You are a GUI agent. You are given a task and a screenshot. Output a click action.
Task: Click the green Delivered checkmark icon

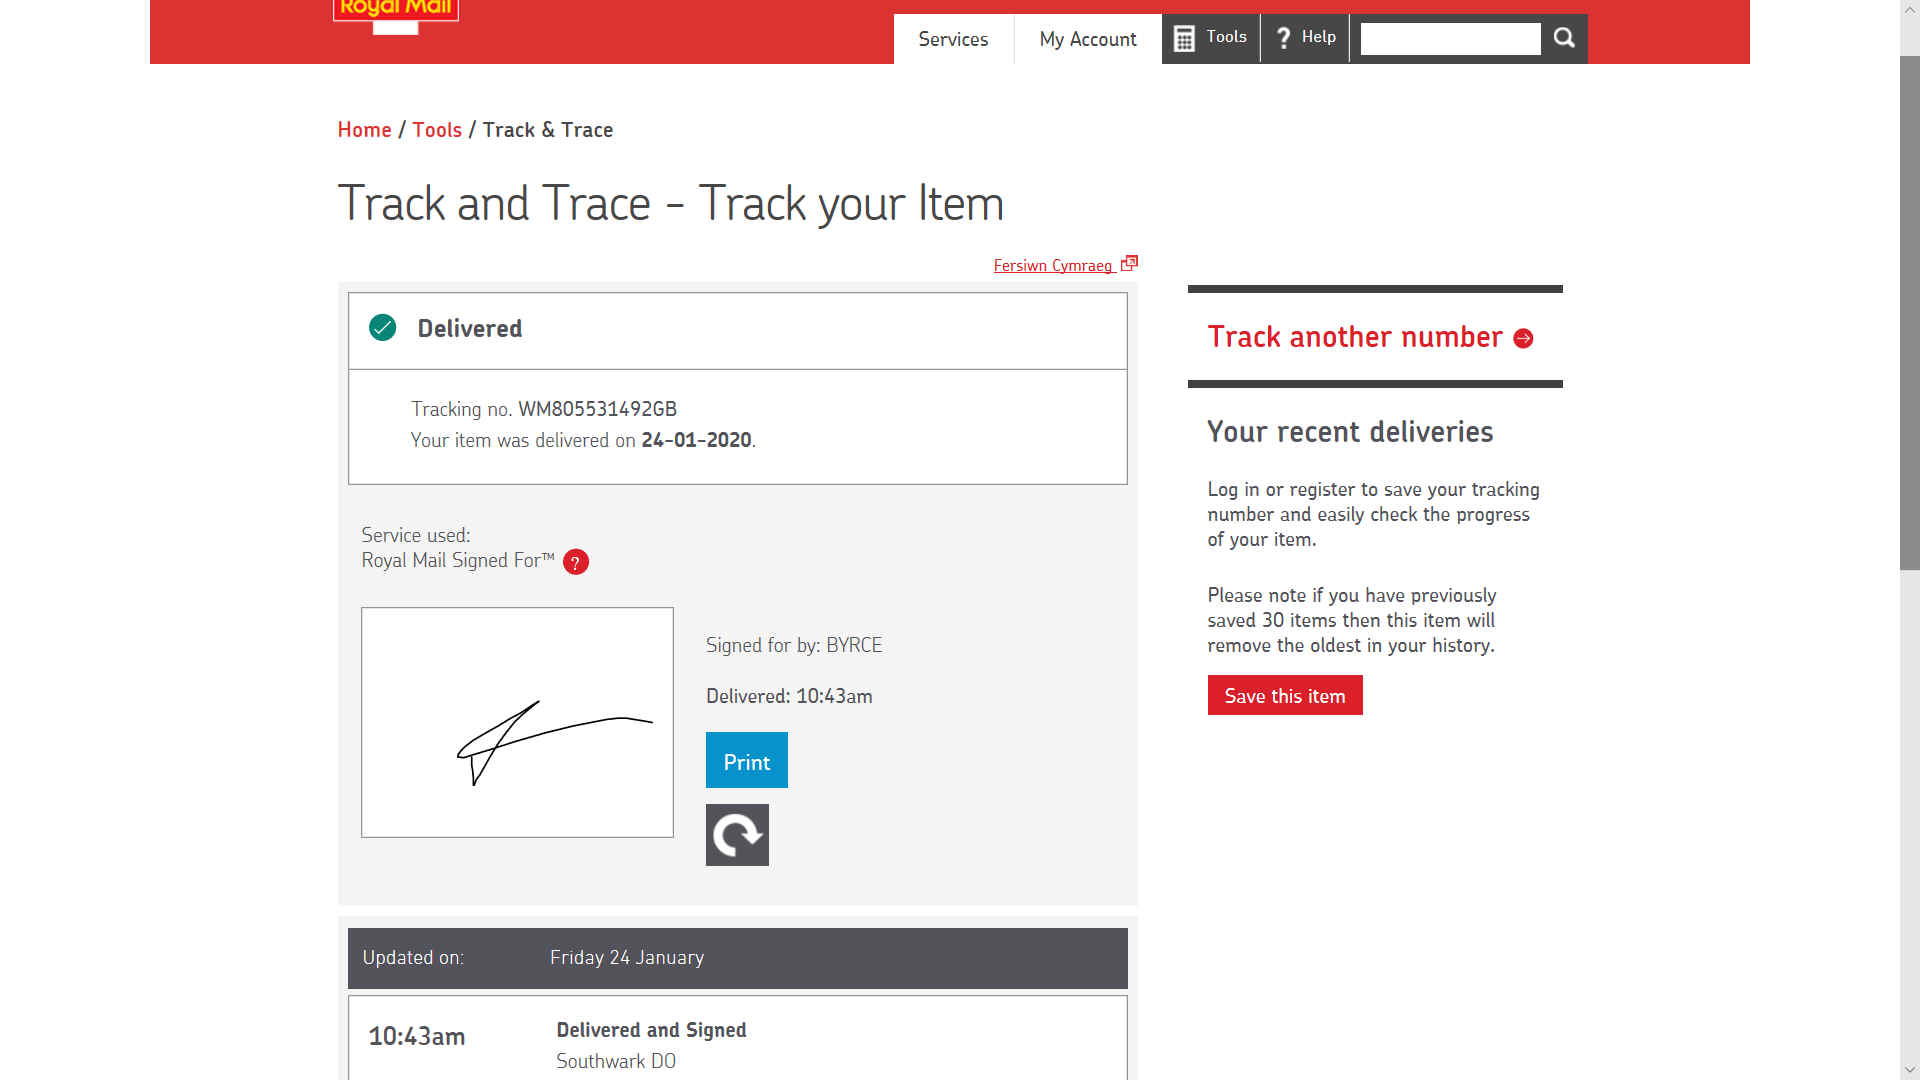(x=382, y=327)
